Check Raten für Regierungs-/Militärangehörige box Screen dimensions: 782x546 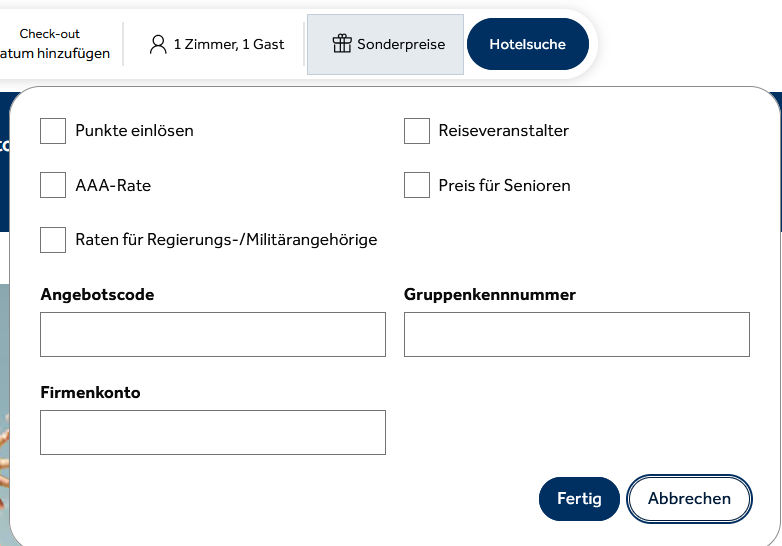pos(53,240)
